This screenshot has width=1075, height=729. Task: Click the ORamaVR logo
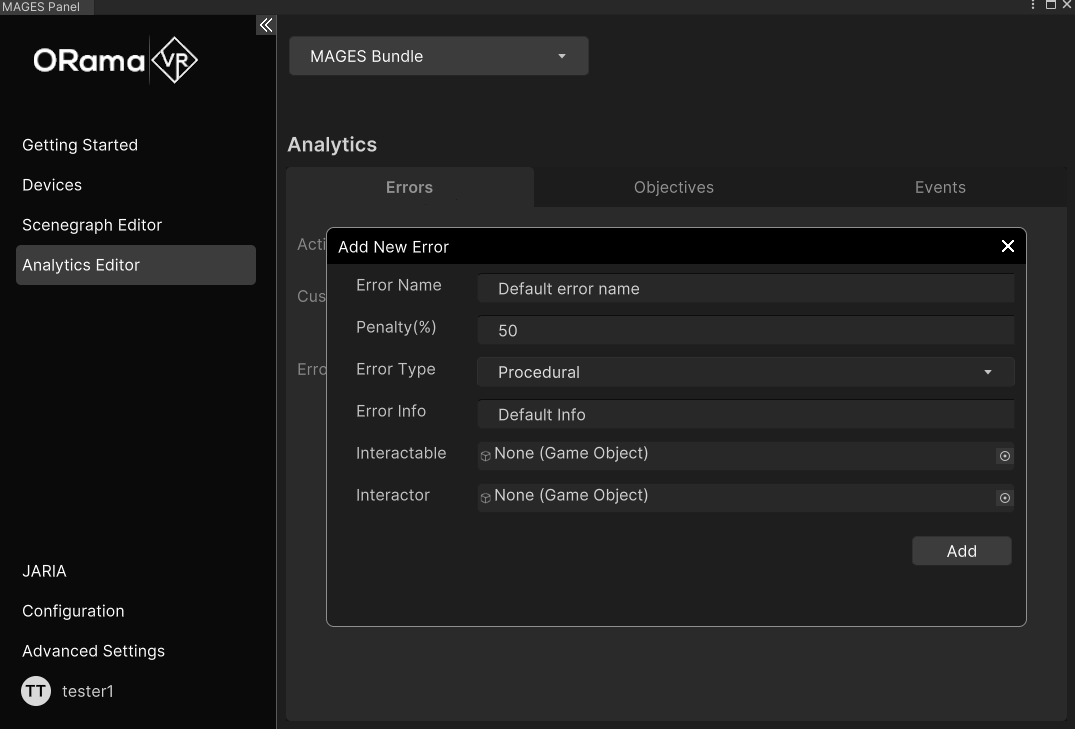click(114, 60)
